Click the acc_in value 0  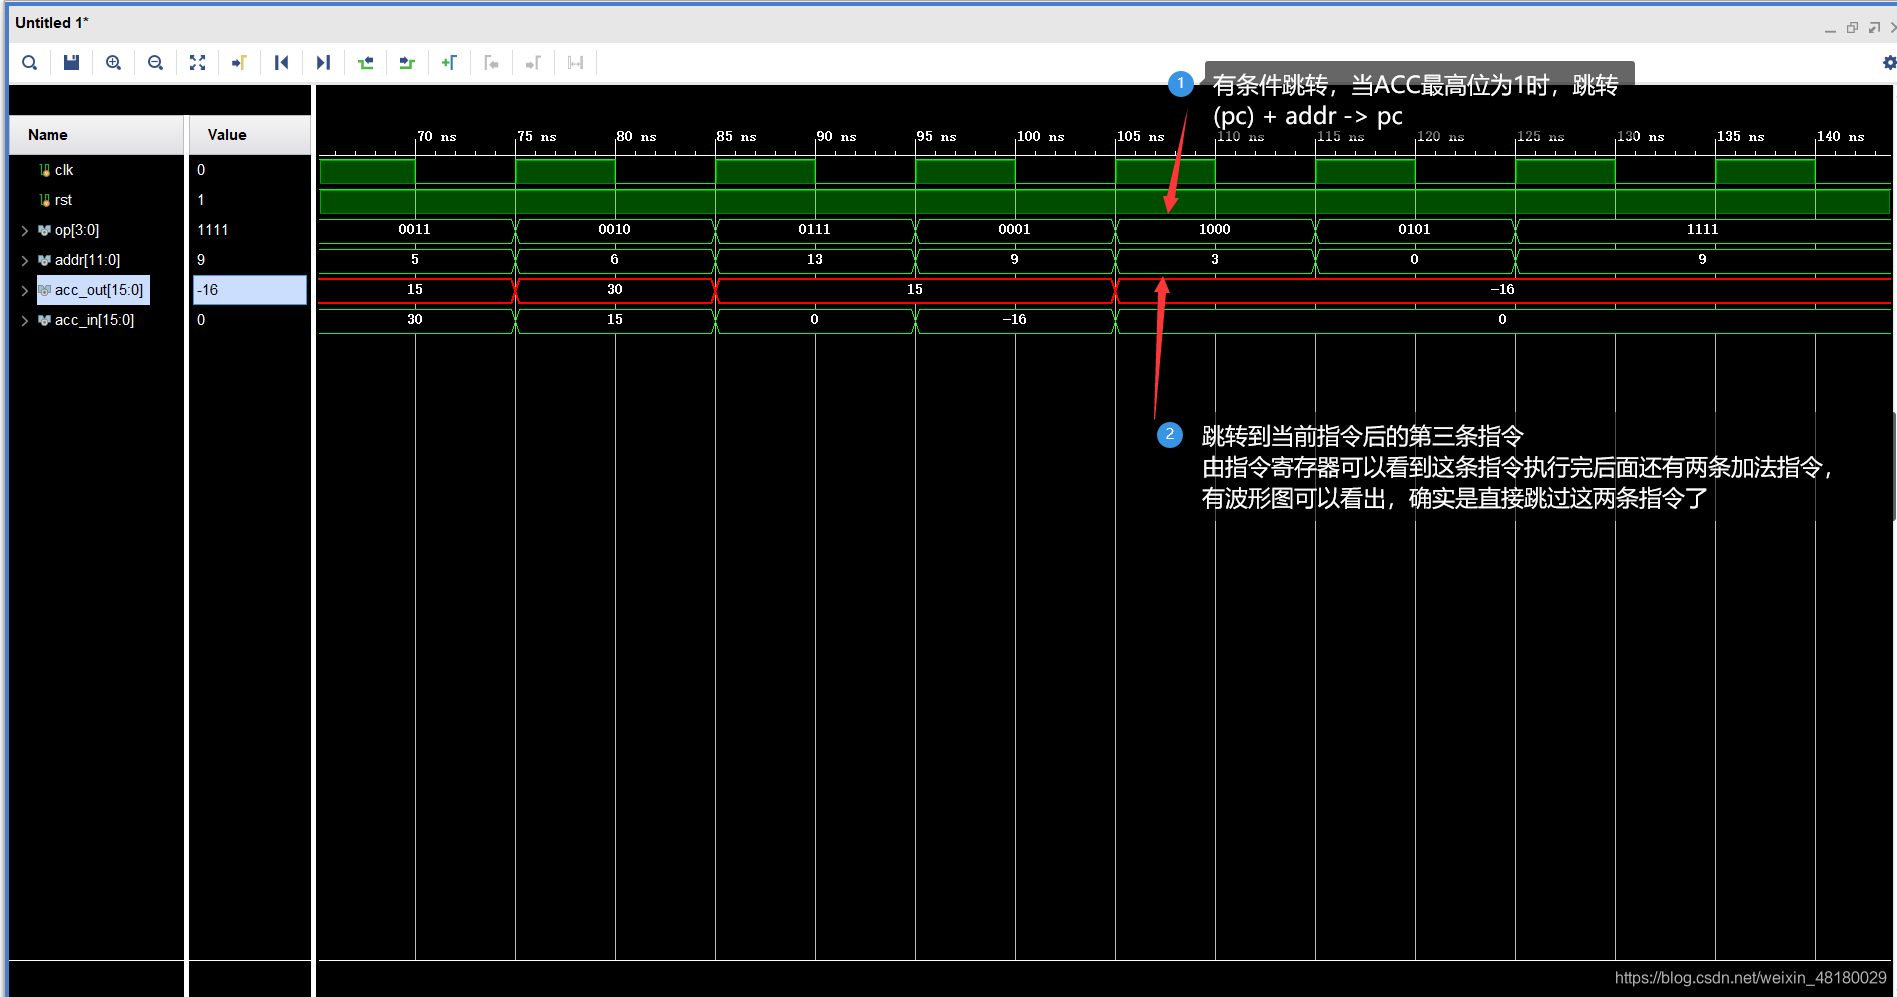coord(201,320)
